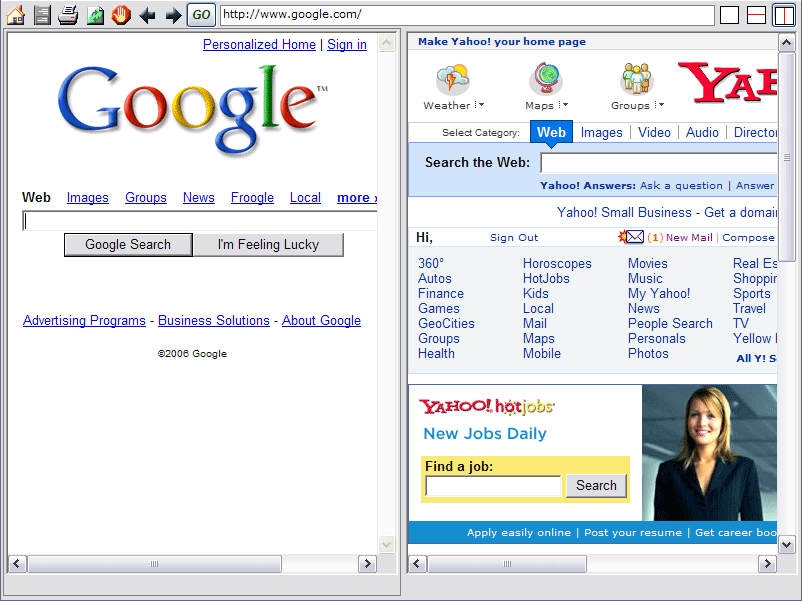This screenshot has width=802, height=601.
Task: Expand the Maps dropdown arrow
Action: click(563, 105)
